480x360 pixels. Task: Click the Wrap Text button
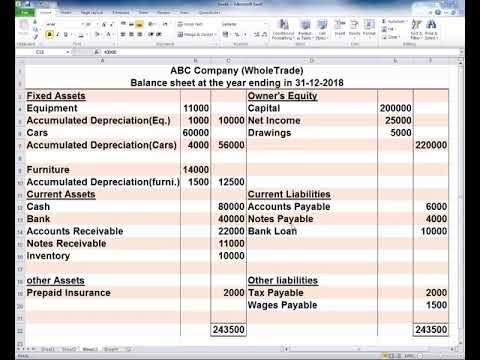[x=190, y=24]
